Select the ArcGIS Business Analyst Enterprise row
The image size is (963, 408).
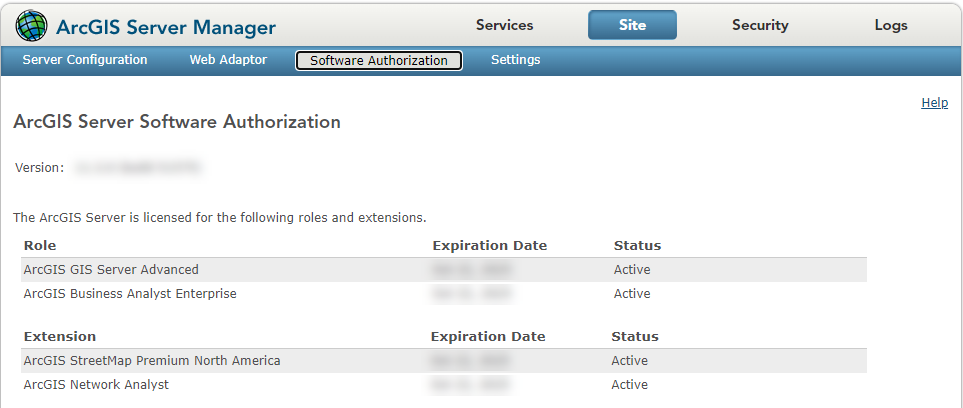[443, 294]
